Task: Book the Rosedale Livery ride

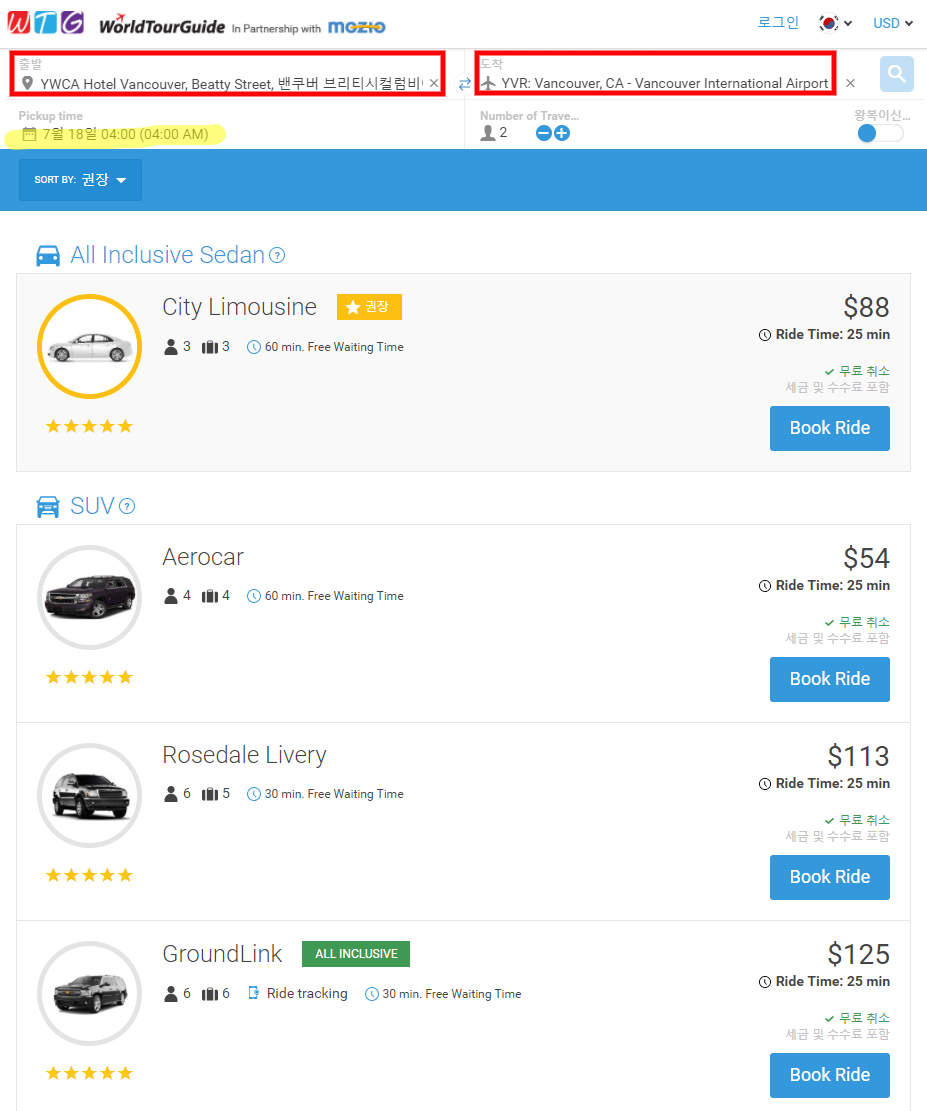Action: [829, 877]
